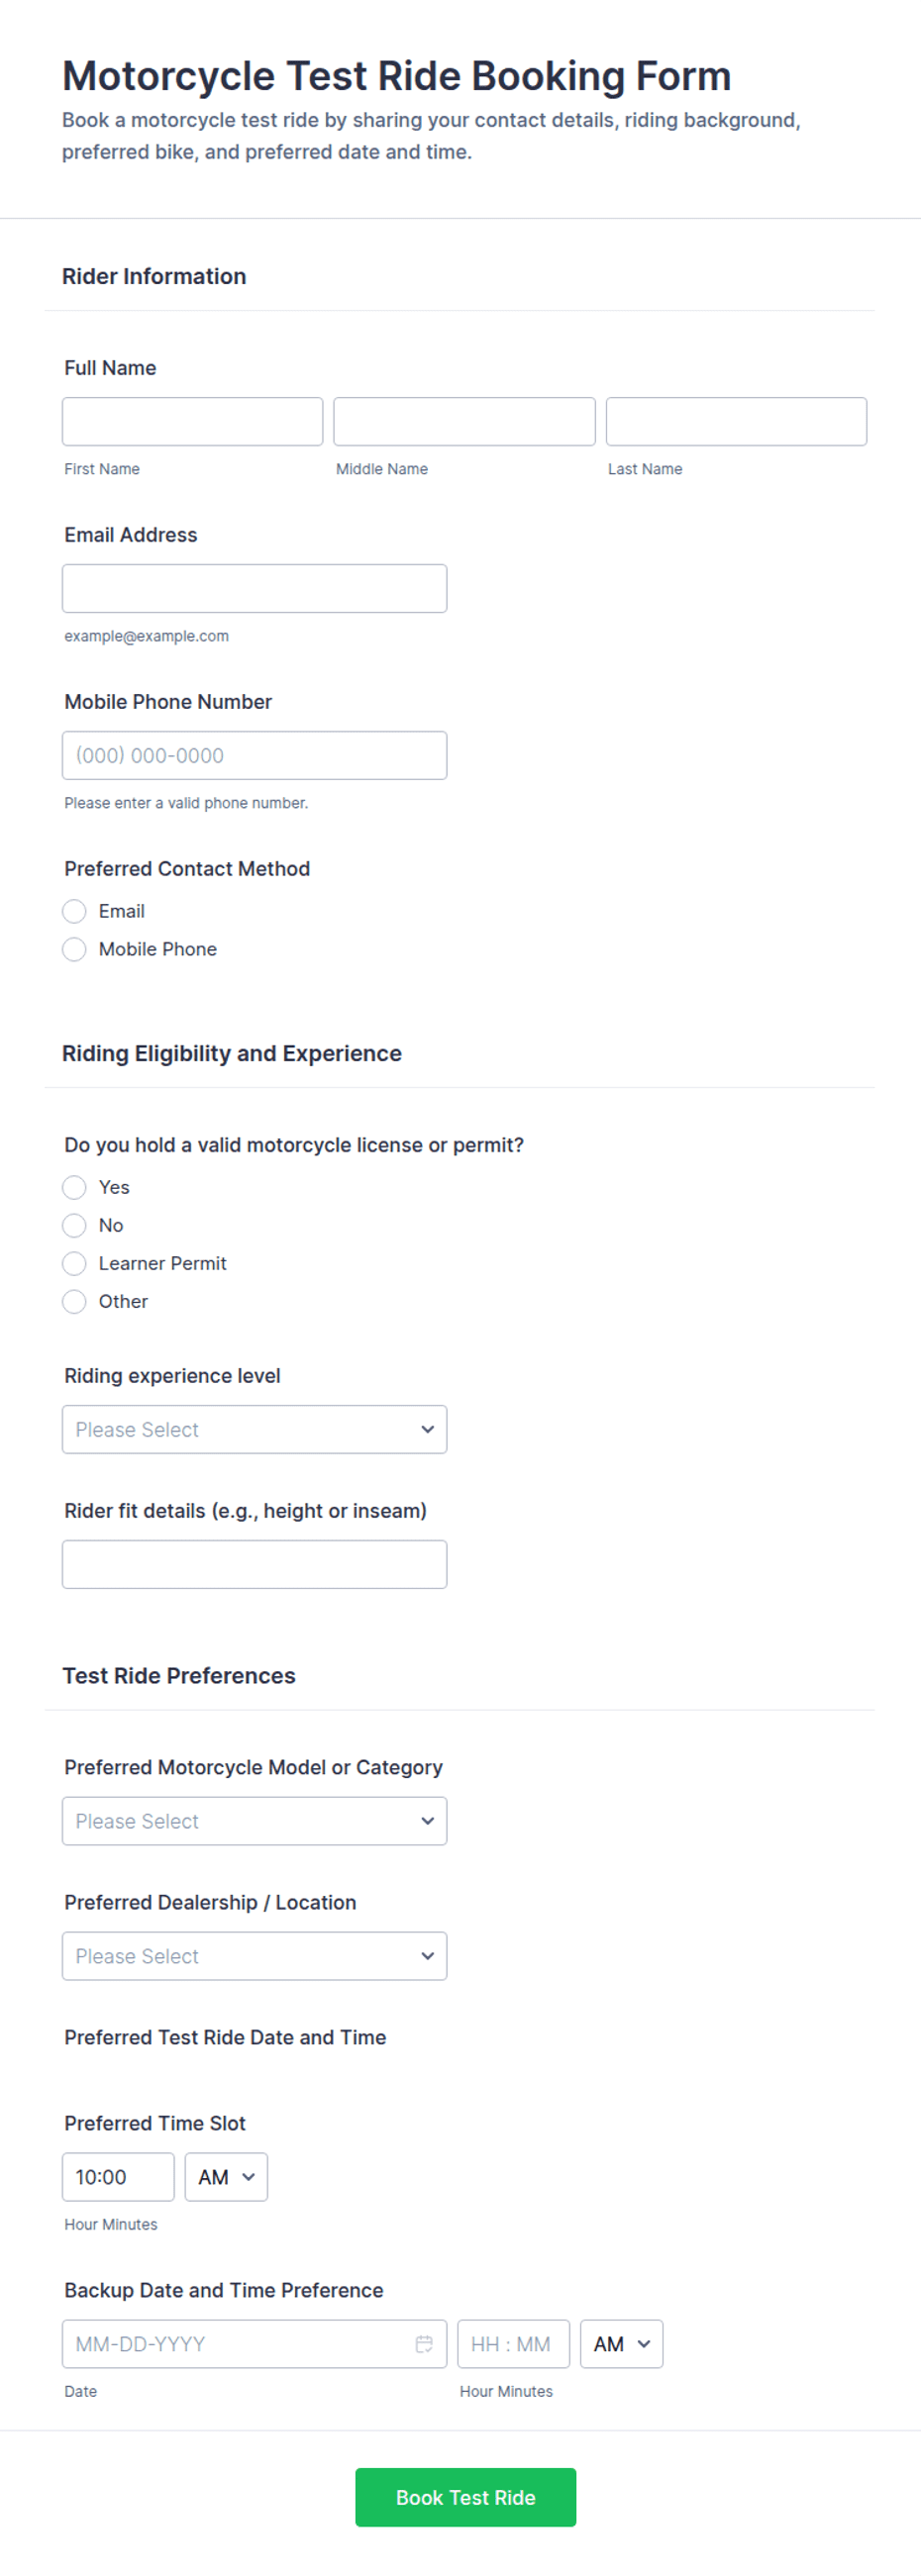
Task: Focus the Mobile Phone Number field
Action: [254, 755]
